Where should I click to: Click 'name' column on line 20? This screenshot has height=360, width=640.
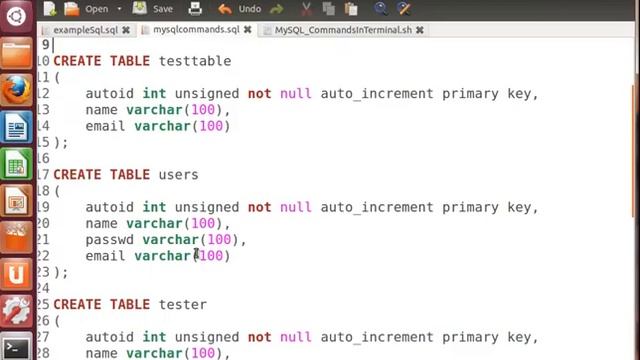[x=102, y=224]
